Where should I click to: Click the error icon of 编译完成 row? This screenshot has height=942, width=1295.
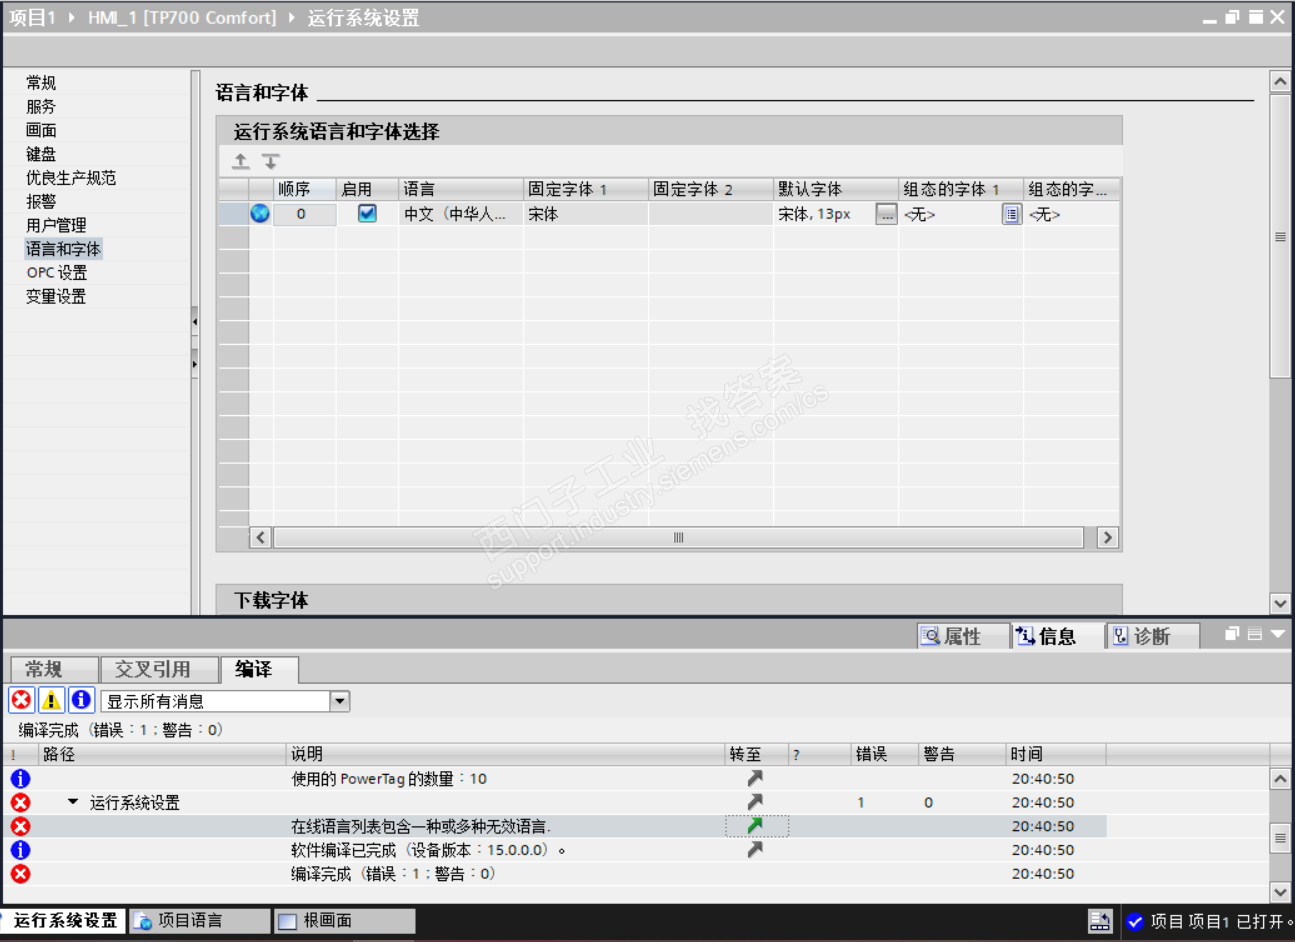click(x=21, y=873)
